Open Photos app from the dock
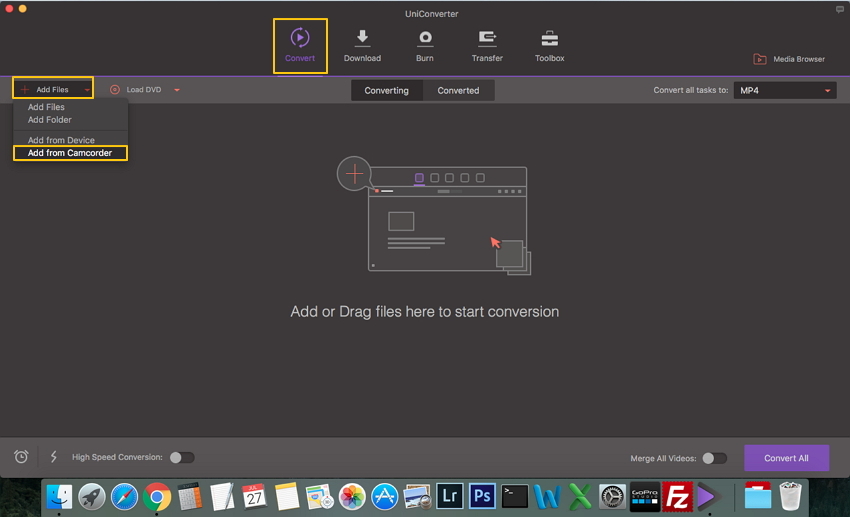Screen dimensions: 850x517 (x=352, y=496)
